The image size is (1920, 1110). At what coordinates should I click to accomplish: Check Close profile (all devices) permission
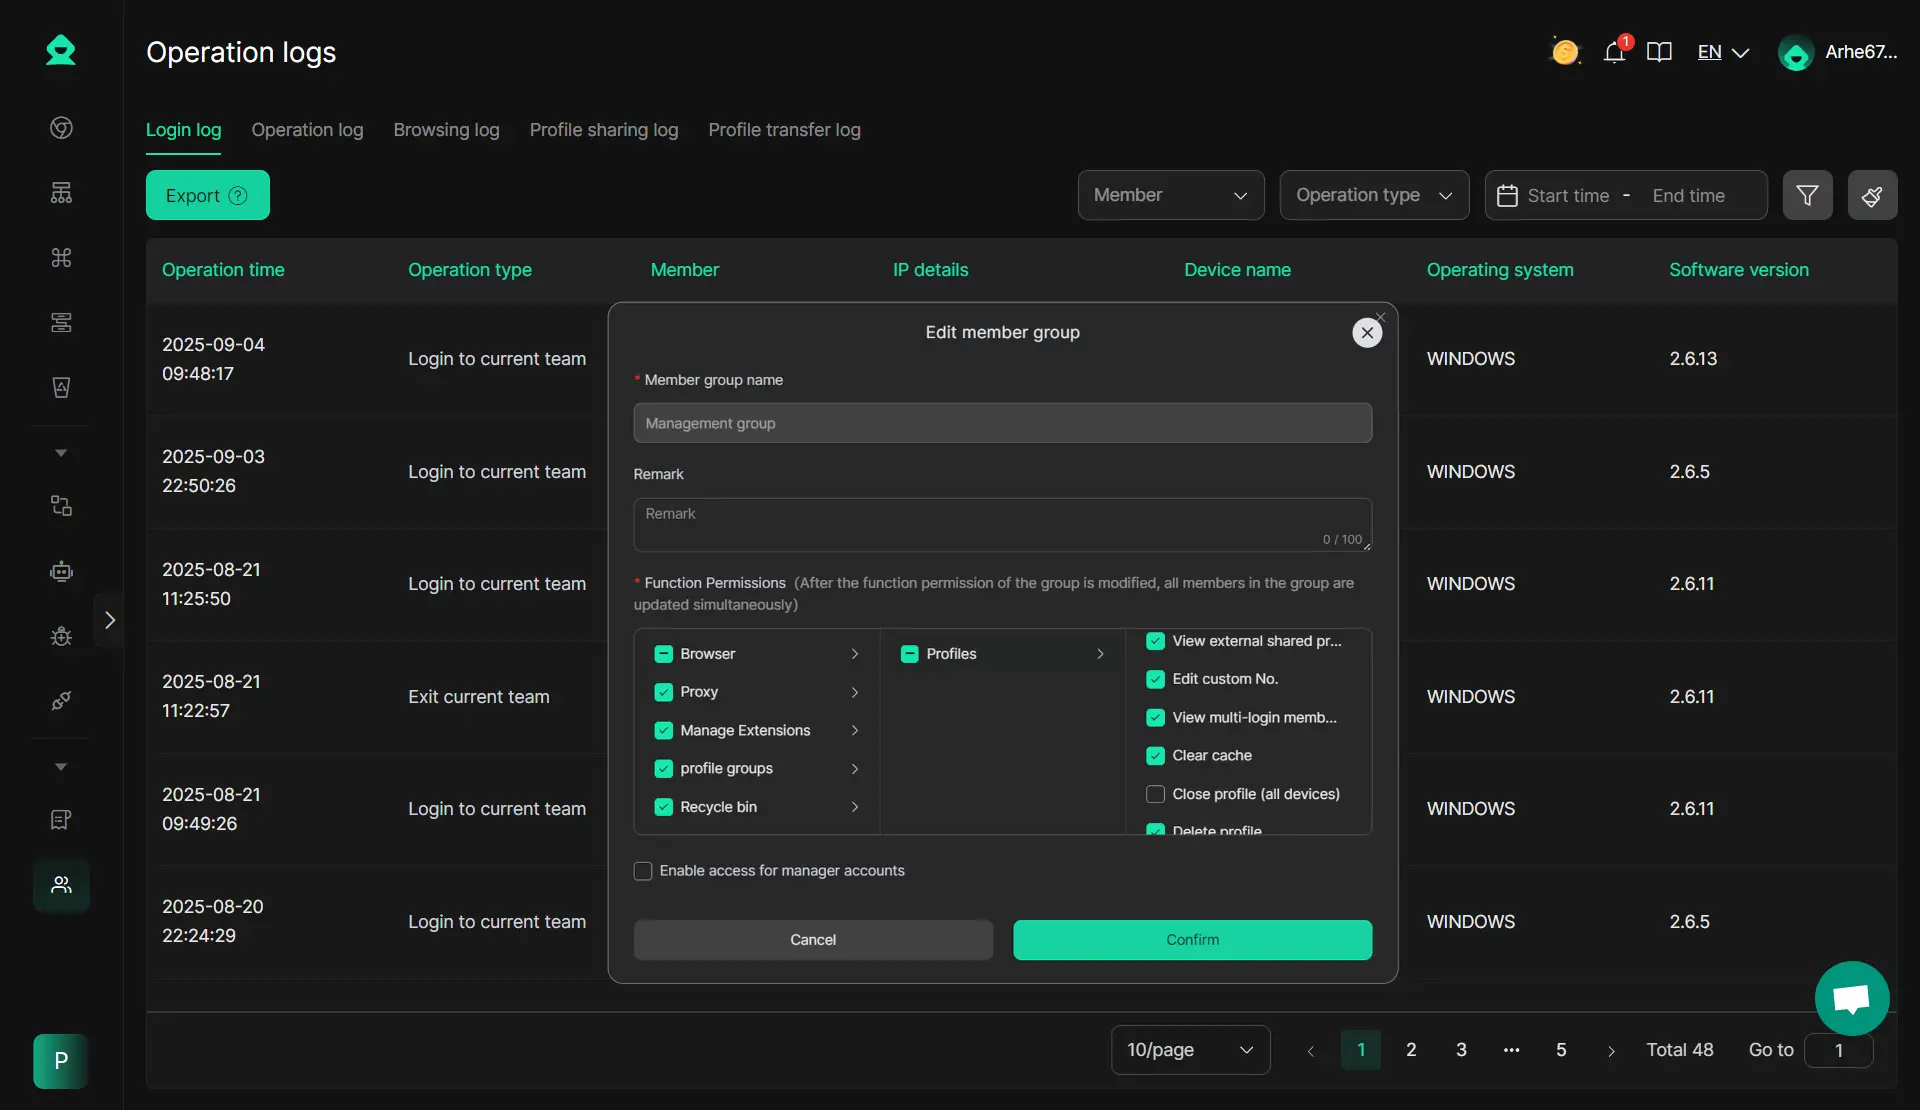point(1155,794)
